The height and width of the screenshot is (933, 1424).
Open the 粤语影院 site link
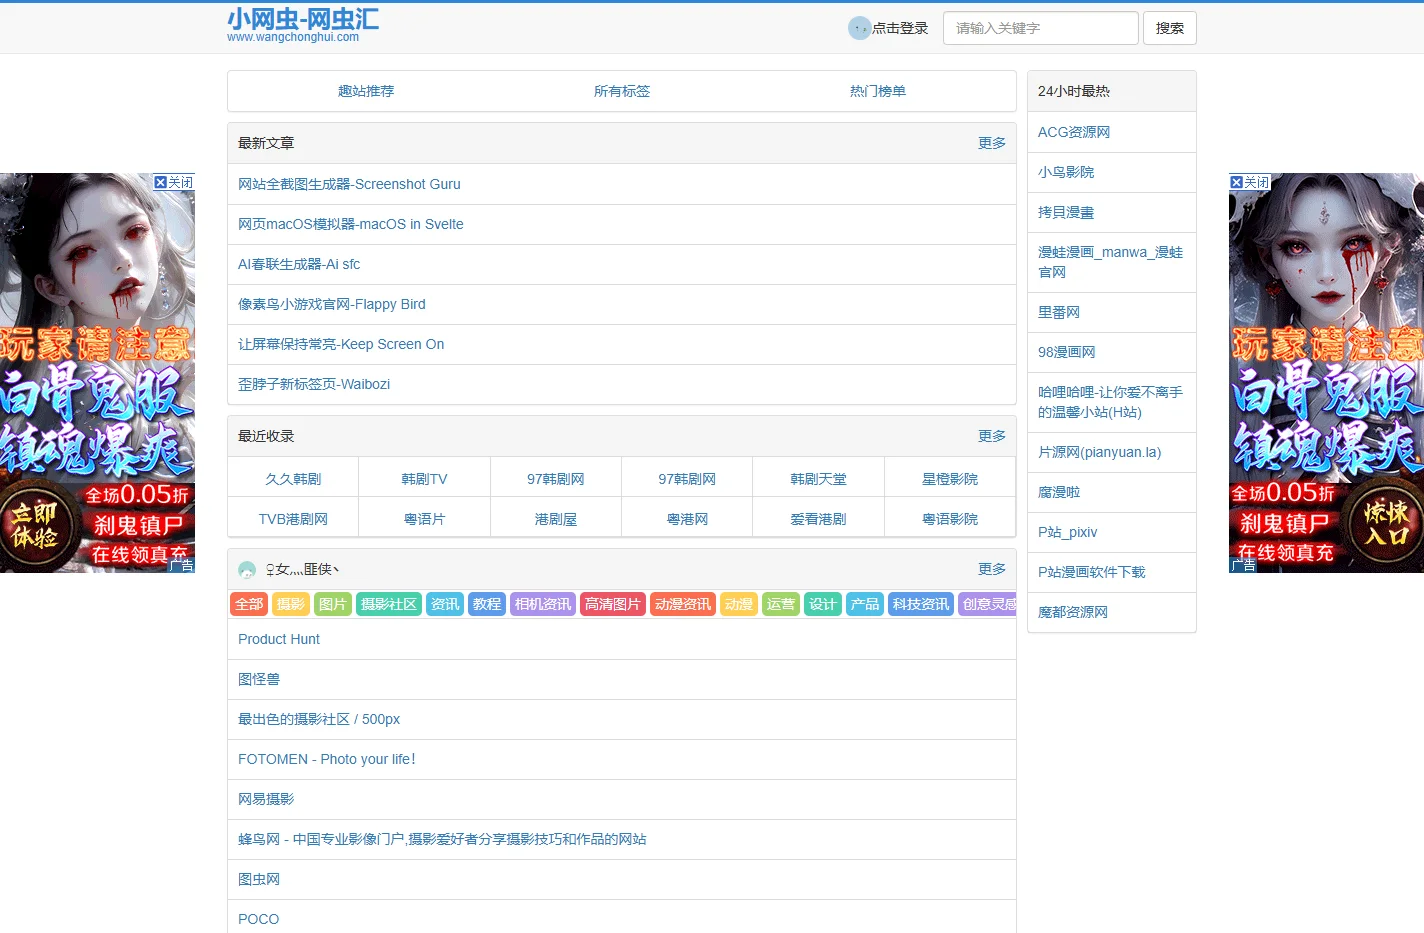point(950,519)
